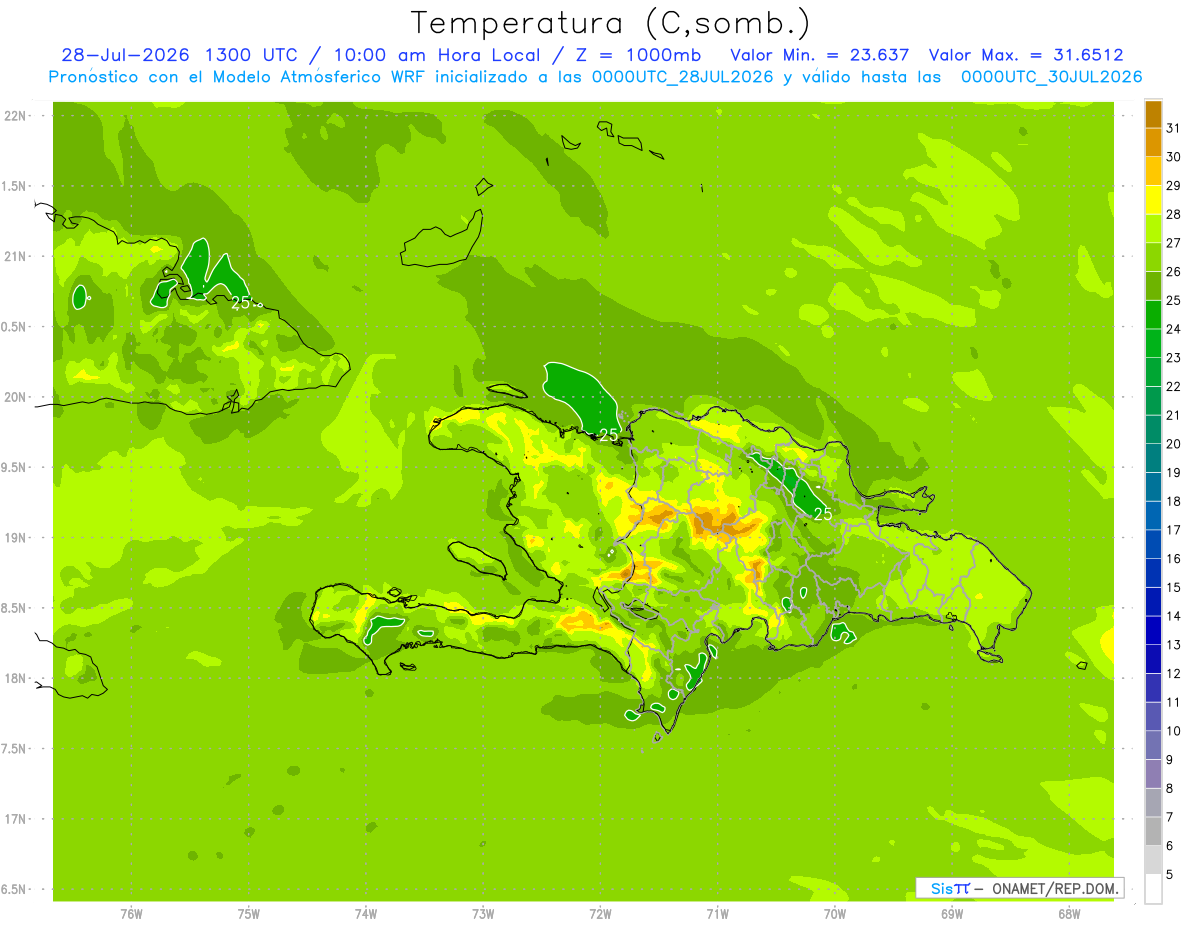This screenshot has height=927, width=1200.
Task: Click the '25' contour label on northern Haiti coast
Action: coord(609,435)
